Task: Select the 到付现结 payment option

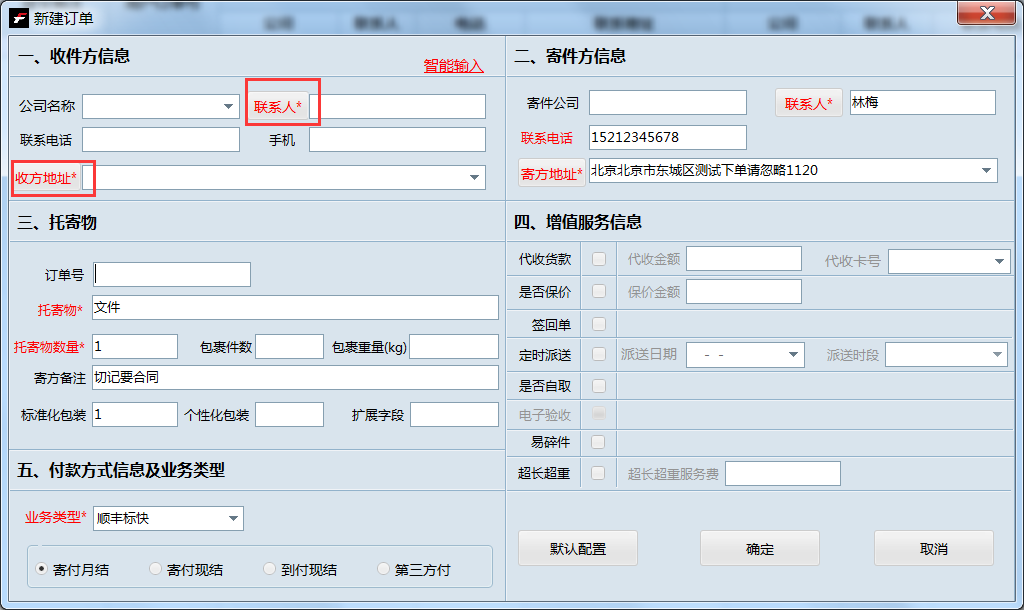Action: (269, 567)
